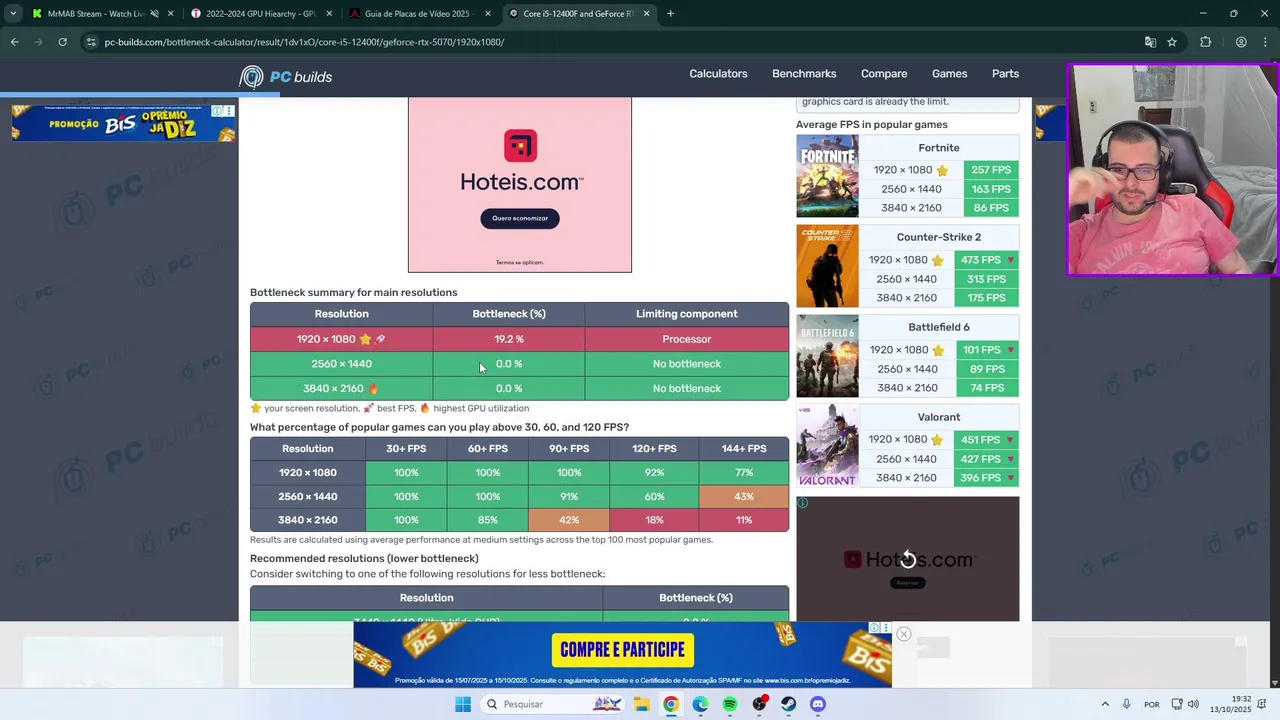
Task: Open Steam from the taskbar
Action: coord(788,704)
